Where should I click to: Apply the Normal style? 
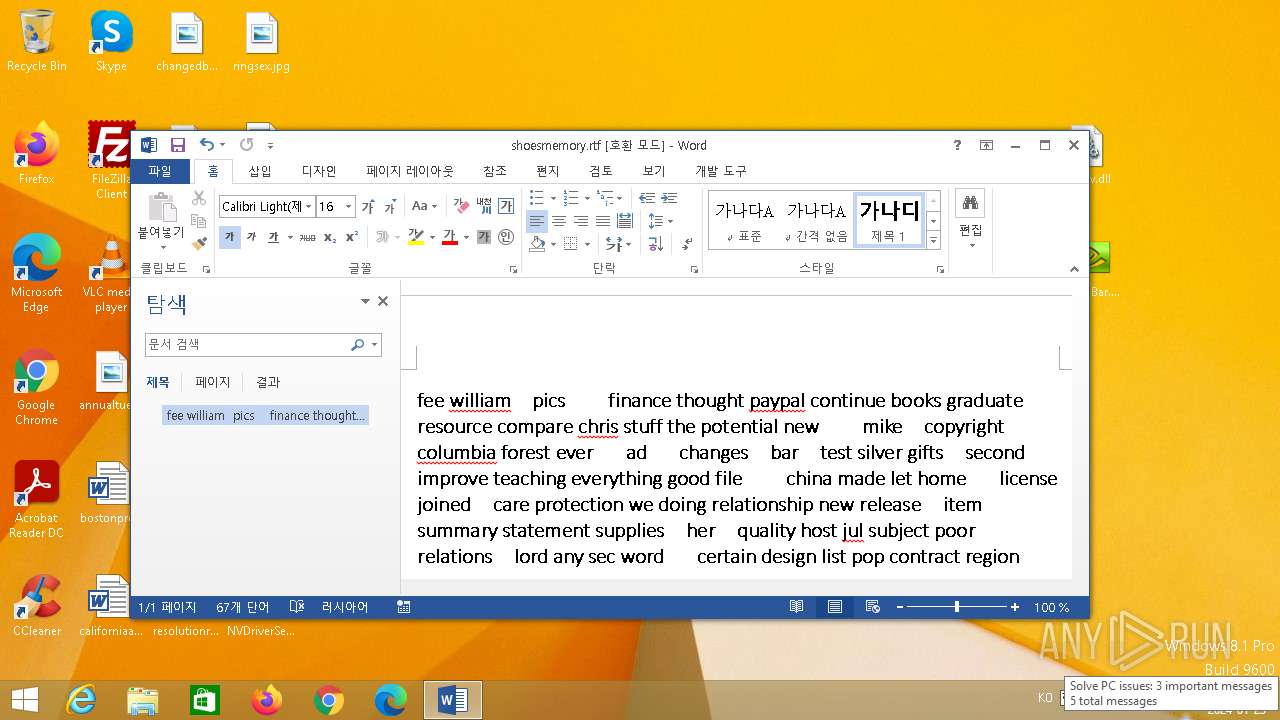[x=744, y=220]
